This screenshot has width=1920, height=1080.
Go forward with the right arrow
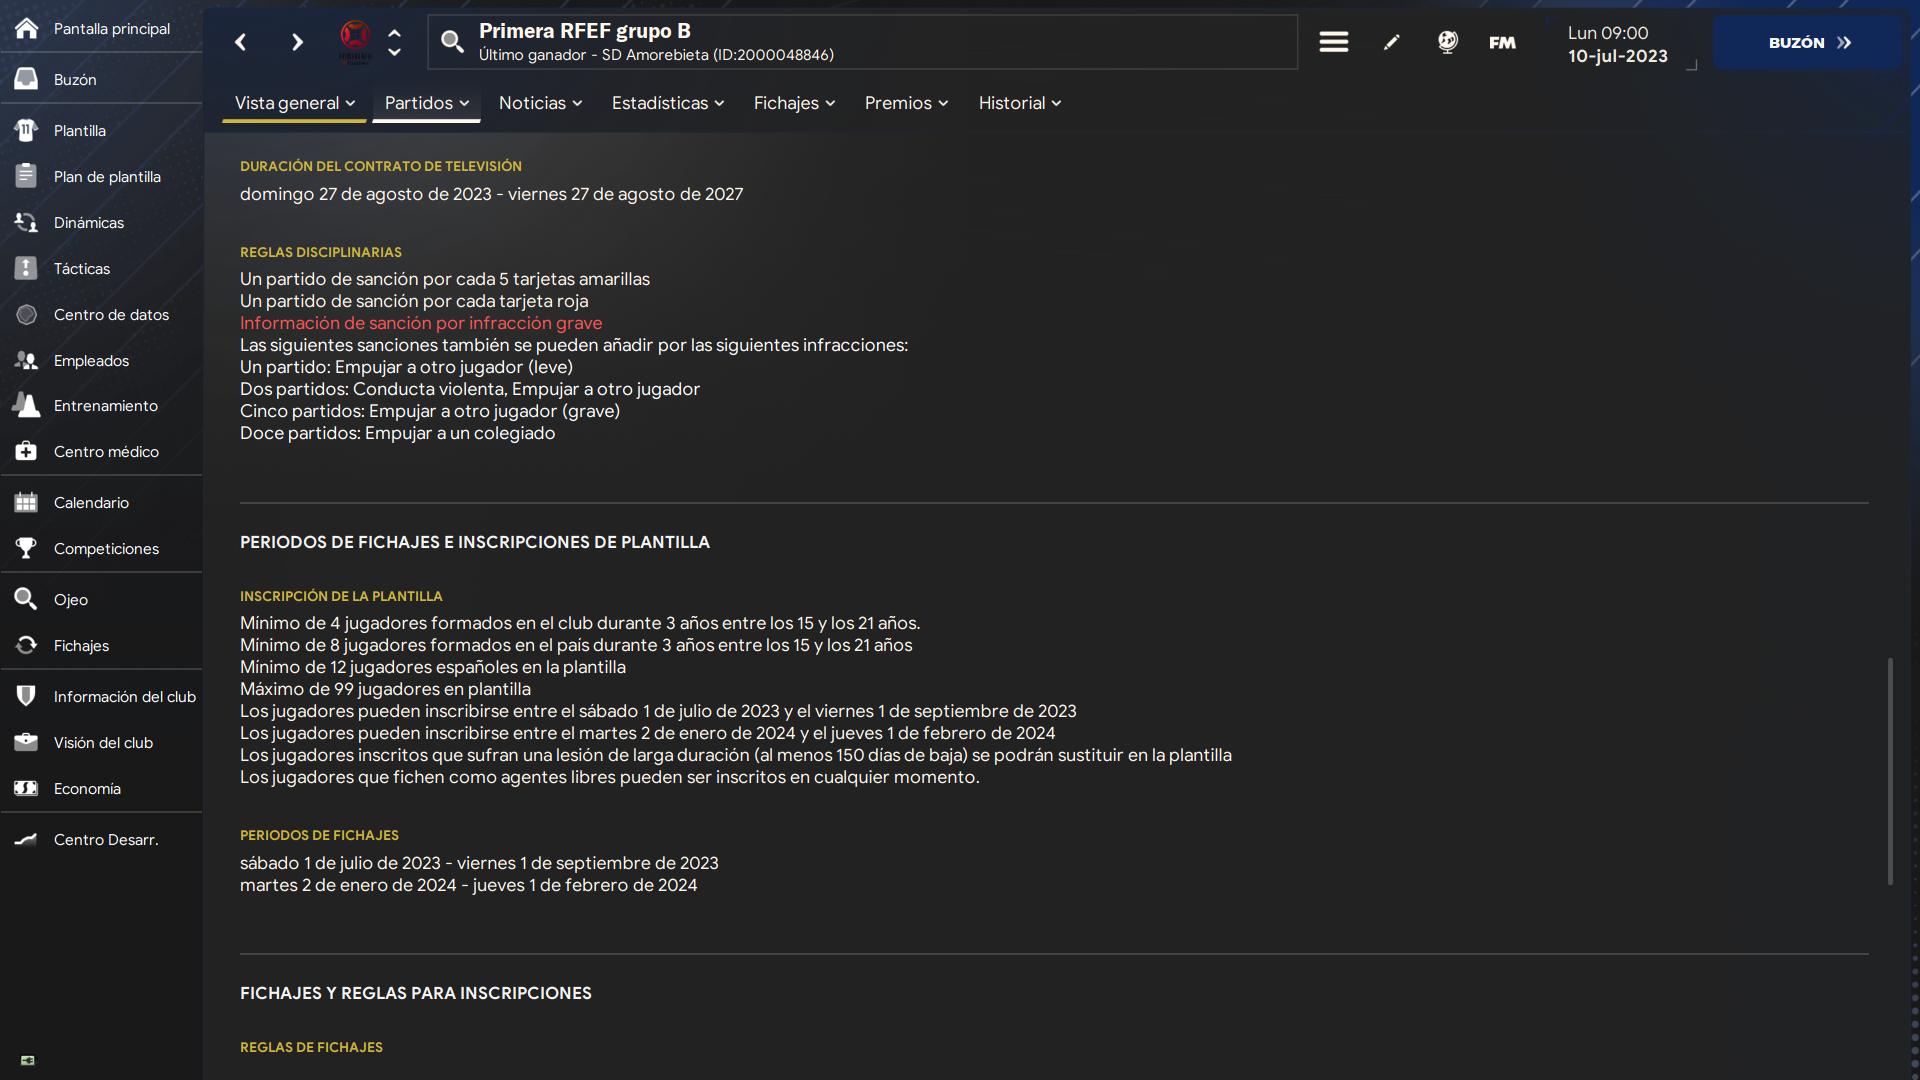pyautogui.click(x=297, y=42)
